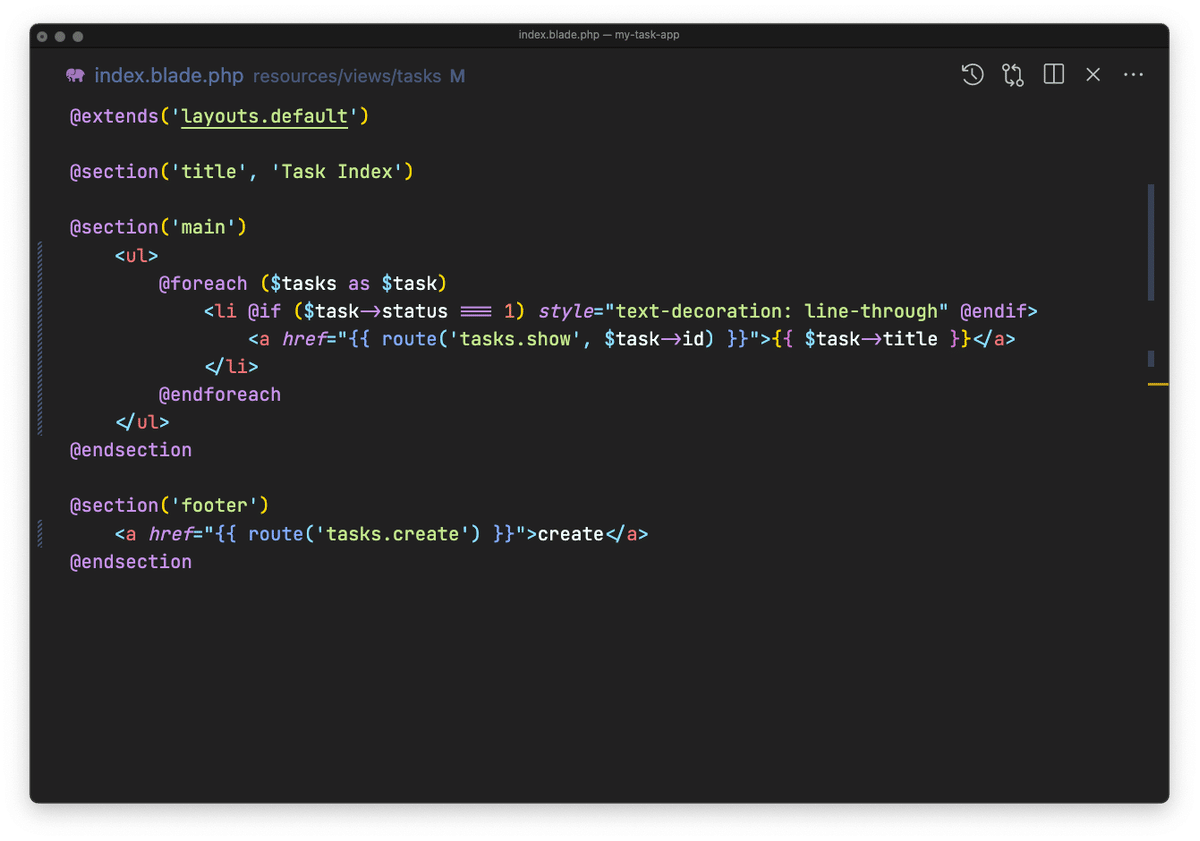Click the text-decoration: line-through style value
This screenshot has height=841, width=1200.
(776, 311)
